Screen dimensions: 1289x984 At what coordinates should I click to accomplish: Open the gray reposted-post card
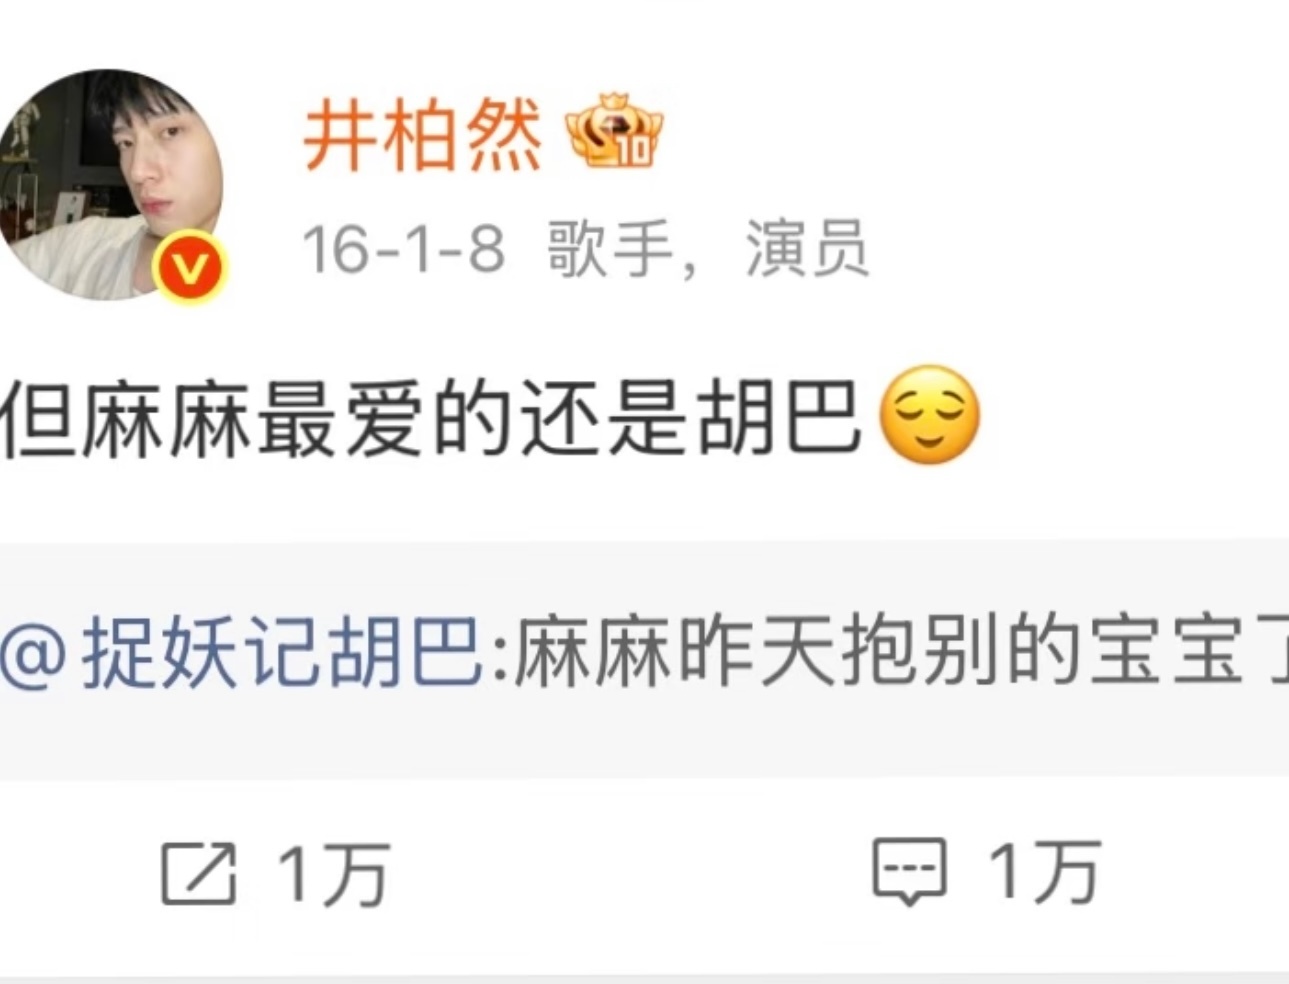click(644, 659)
